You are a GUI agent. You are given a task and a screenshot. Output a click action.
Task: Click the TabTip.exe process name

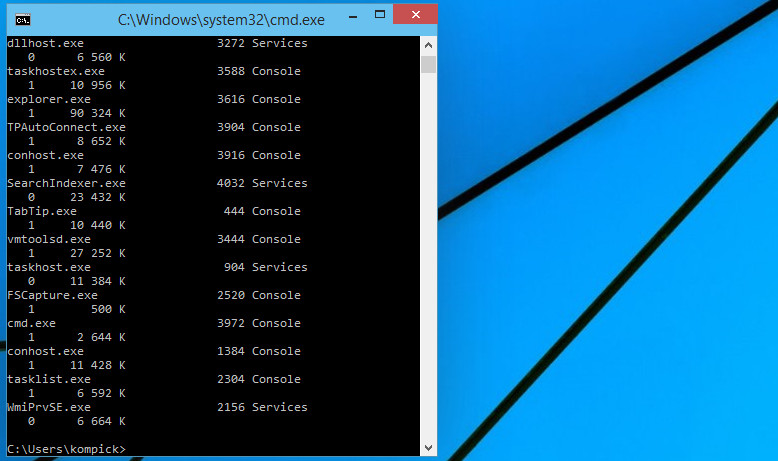coord(42,211)
